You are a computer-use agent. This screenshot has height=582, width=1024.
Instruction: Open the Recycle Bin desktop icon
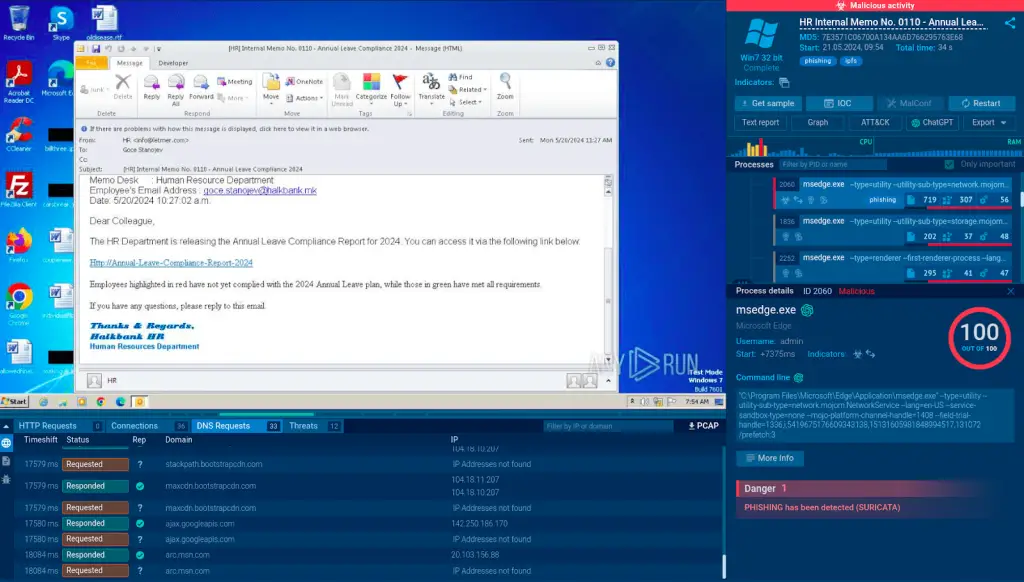(19, 23)
